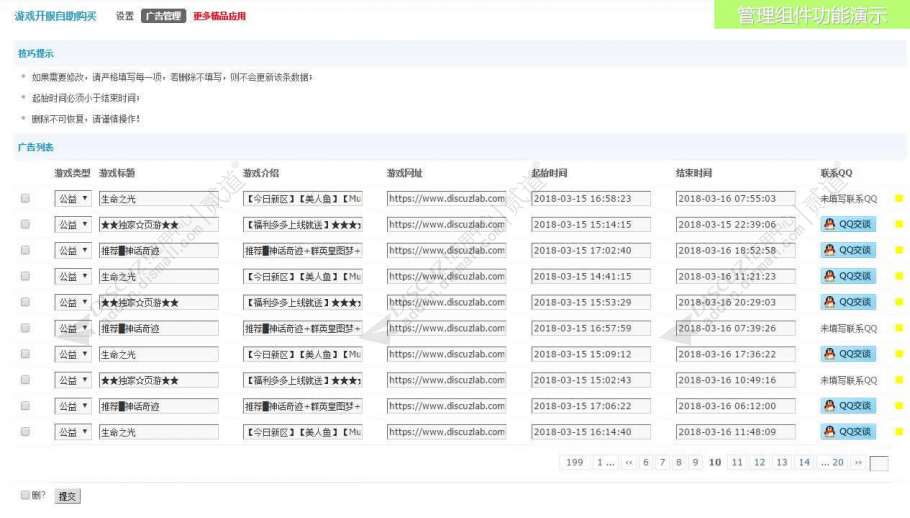This screenshot has width=910, height=518.
Task: Tick the checkbox for the 15:14:15 row
Action: [x=25, y=224]
